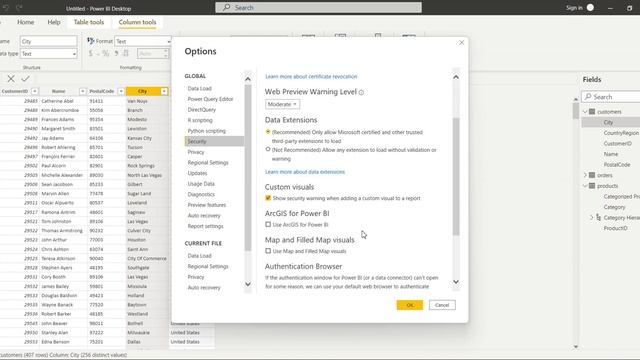This screenshot has height=360, width=640.
Task: Select the CountryRegion field in Fields
Action: [621, 133]
